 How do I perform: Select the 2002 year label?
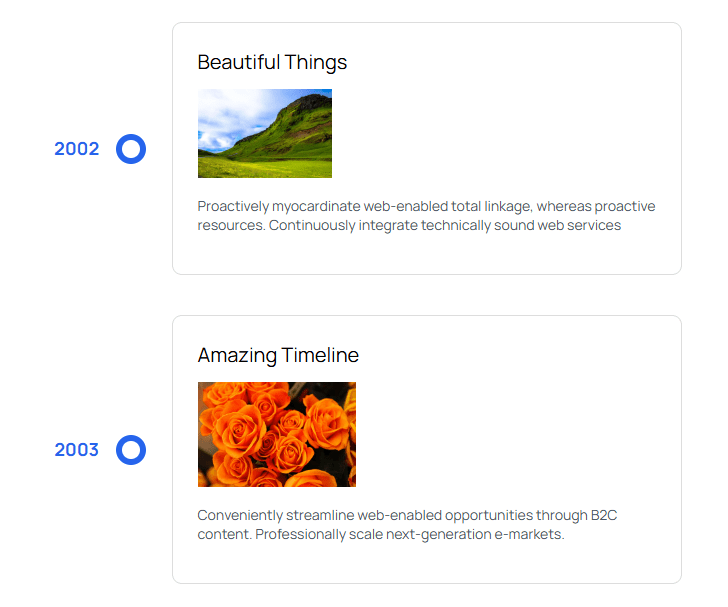click(x=77, y=149)
